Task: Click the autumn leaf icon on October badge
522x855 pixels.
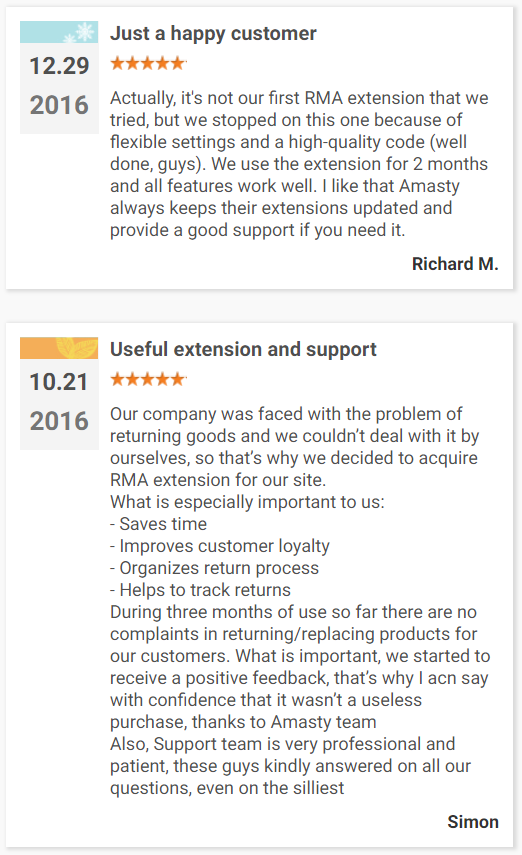Action: 77,348
